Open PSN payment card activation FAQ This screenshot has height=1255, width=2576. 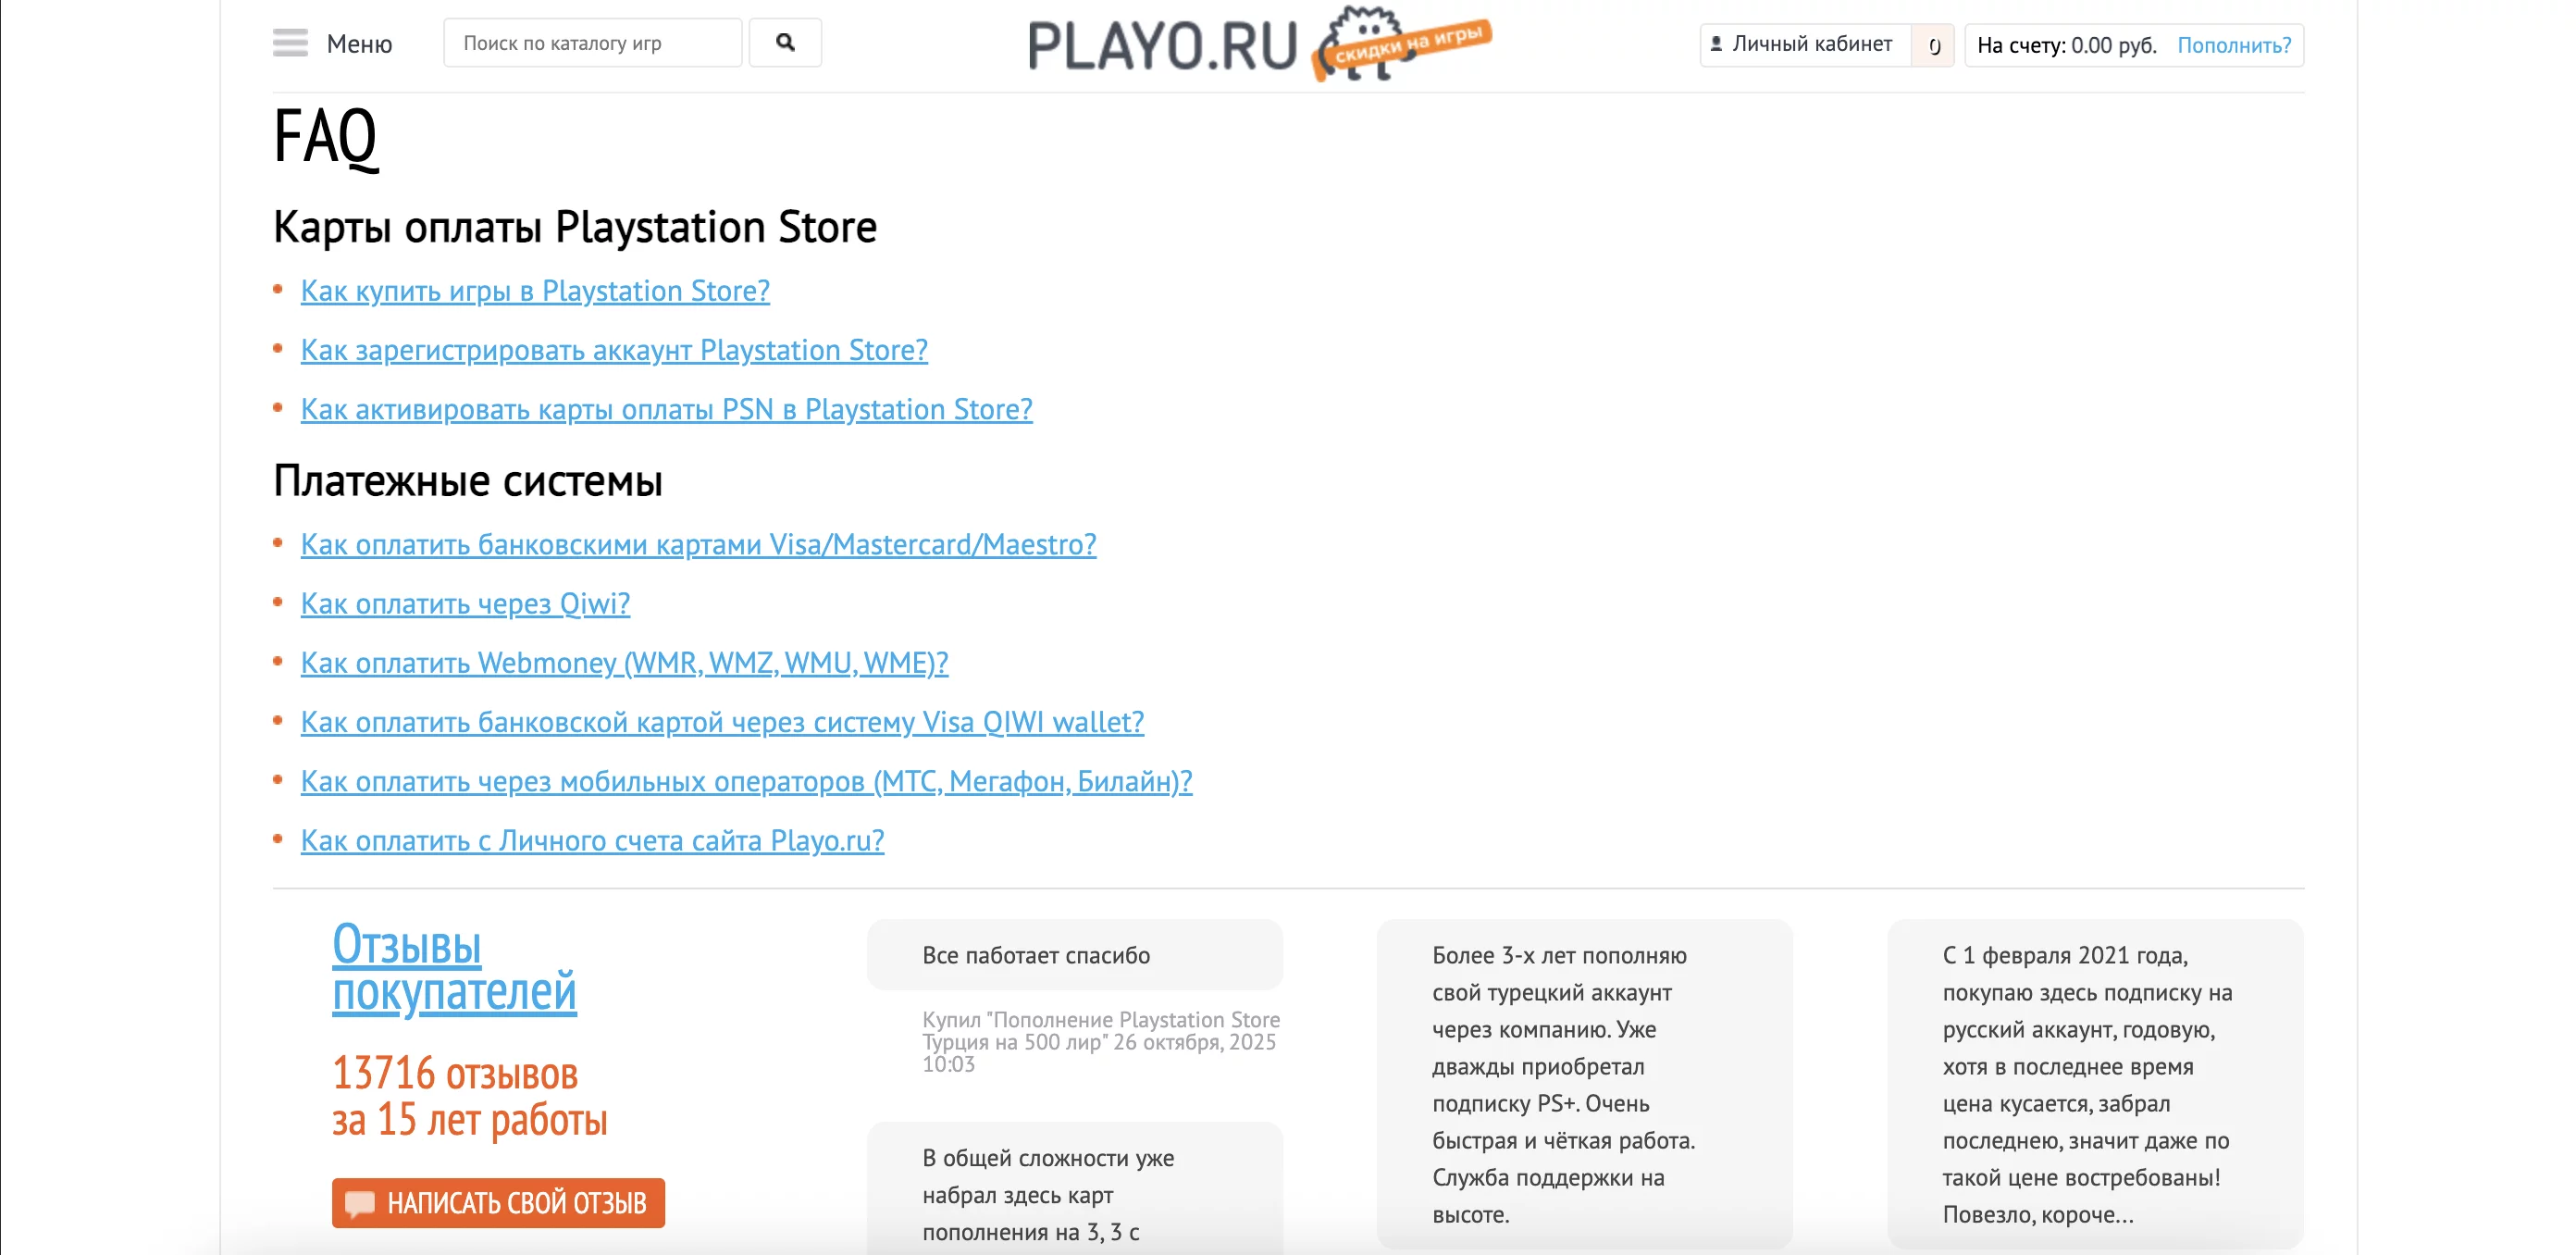[666, 409]
